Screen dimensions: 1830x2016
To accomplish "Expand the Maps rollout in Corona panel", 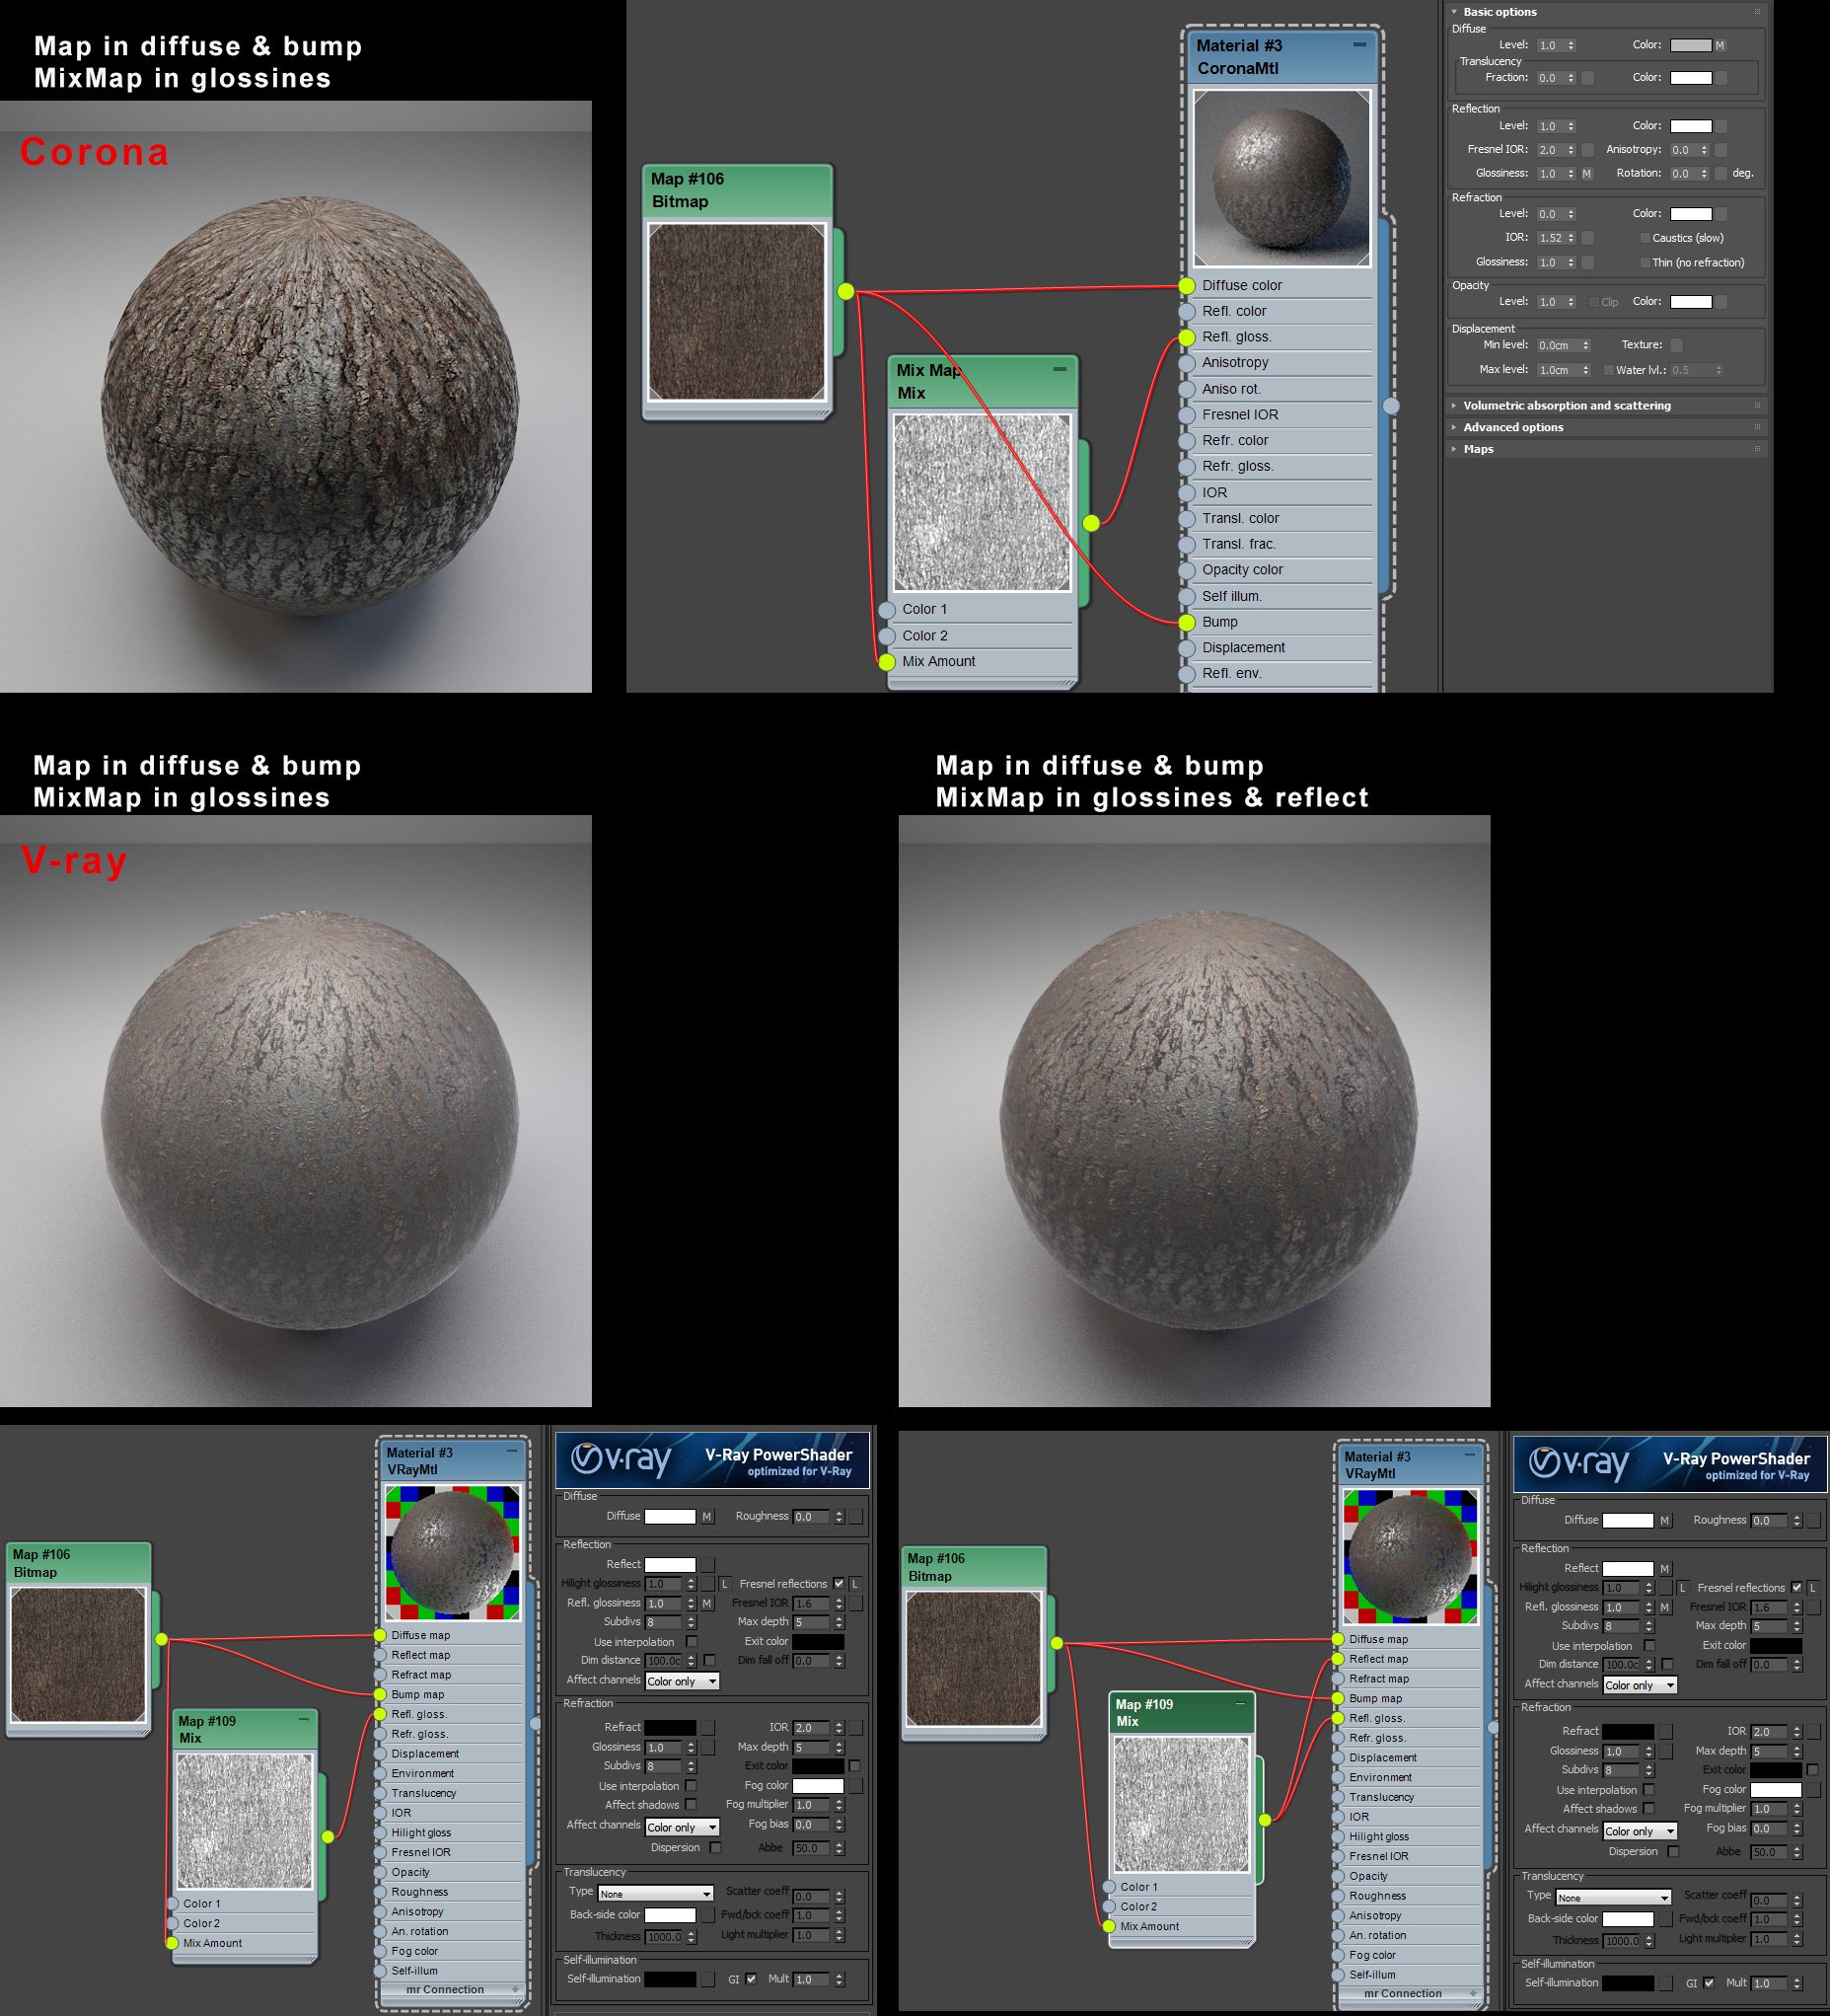I will pos(1478,450).
